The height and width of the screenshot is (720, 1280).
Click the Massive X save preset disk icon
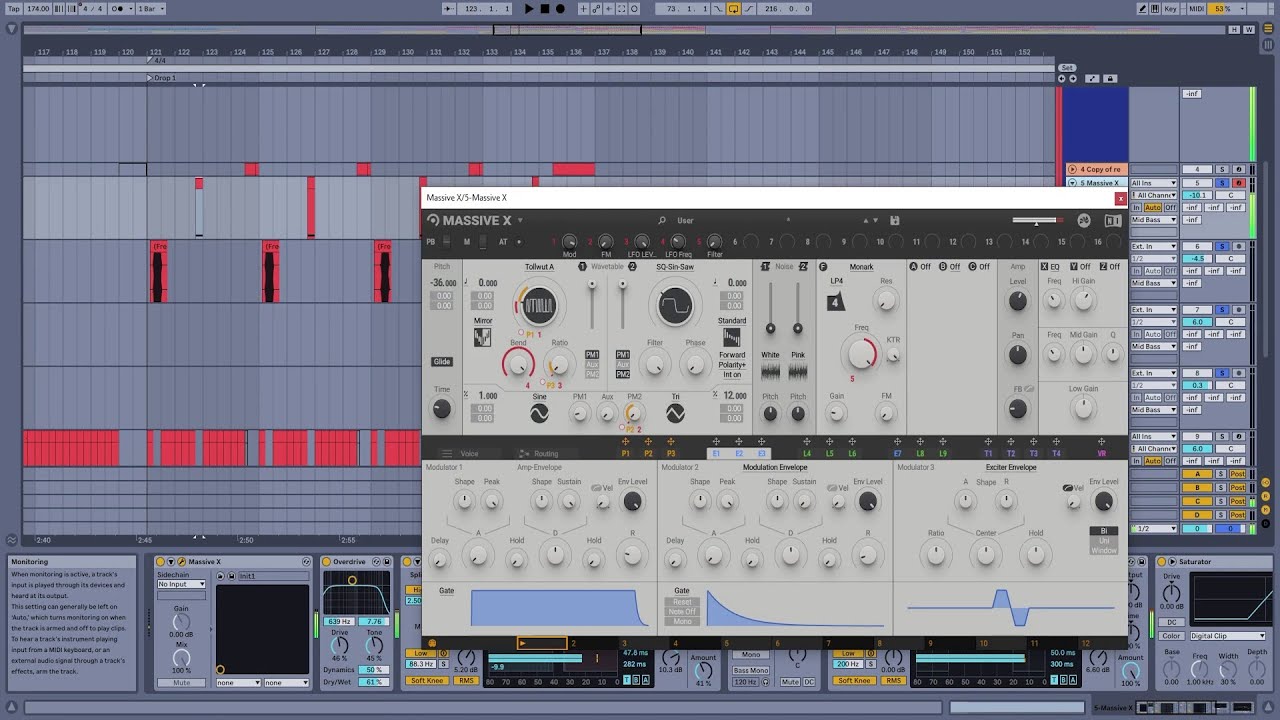click(894, 220)
